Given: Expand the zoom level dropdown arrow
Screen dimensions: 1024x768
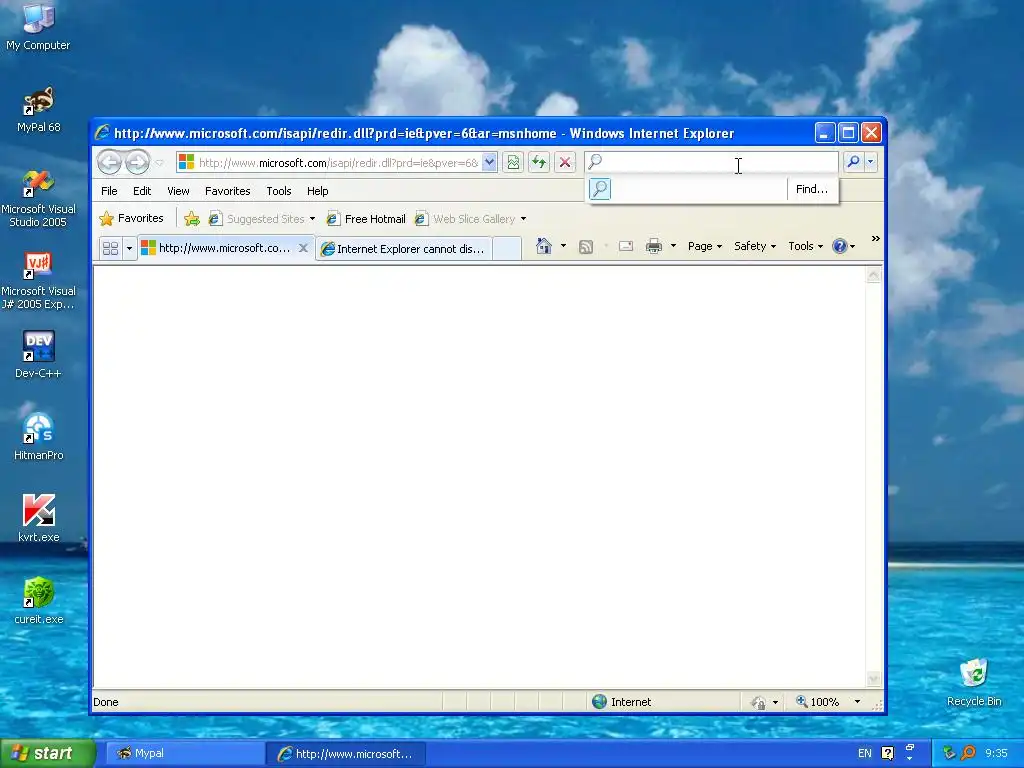Looking at the screenshot, I should click(857, 702).
